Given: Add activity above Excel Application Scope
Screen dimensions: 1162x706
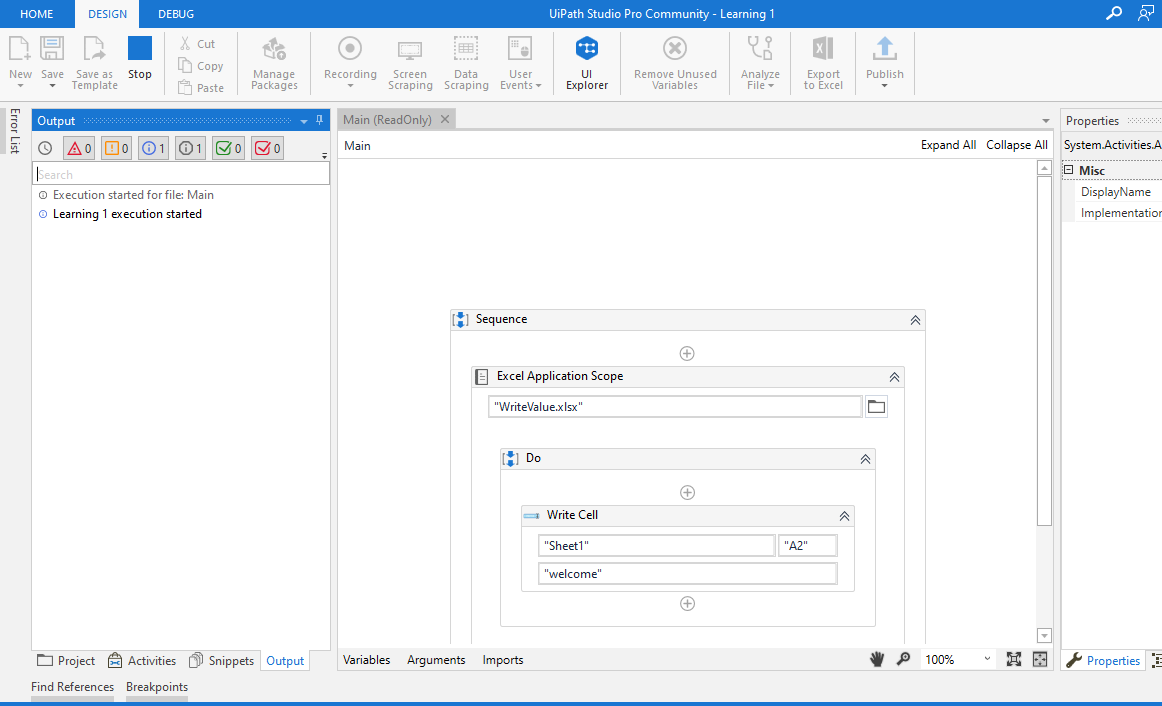Looking at the screenshot, I should [687, 353].
